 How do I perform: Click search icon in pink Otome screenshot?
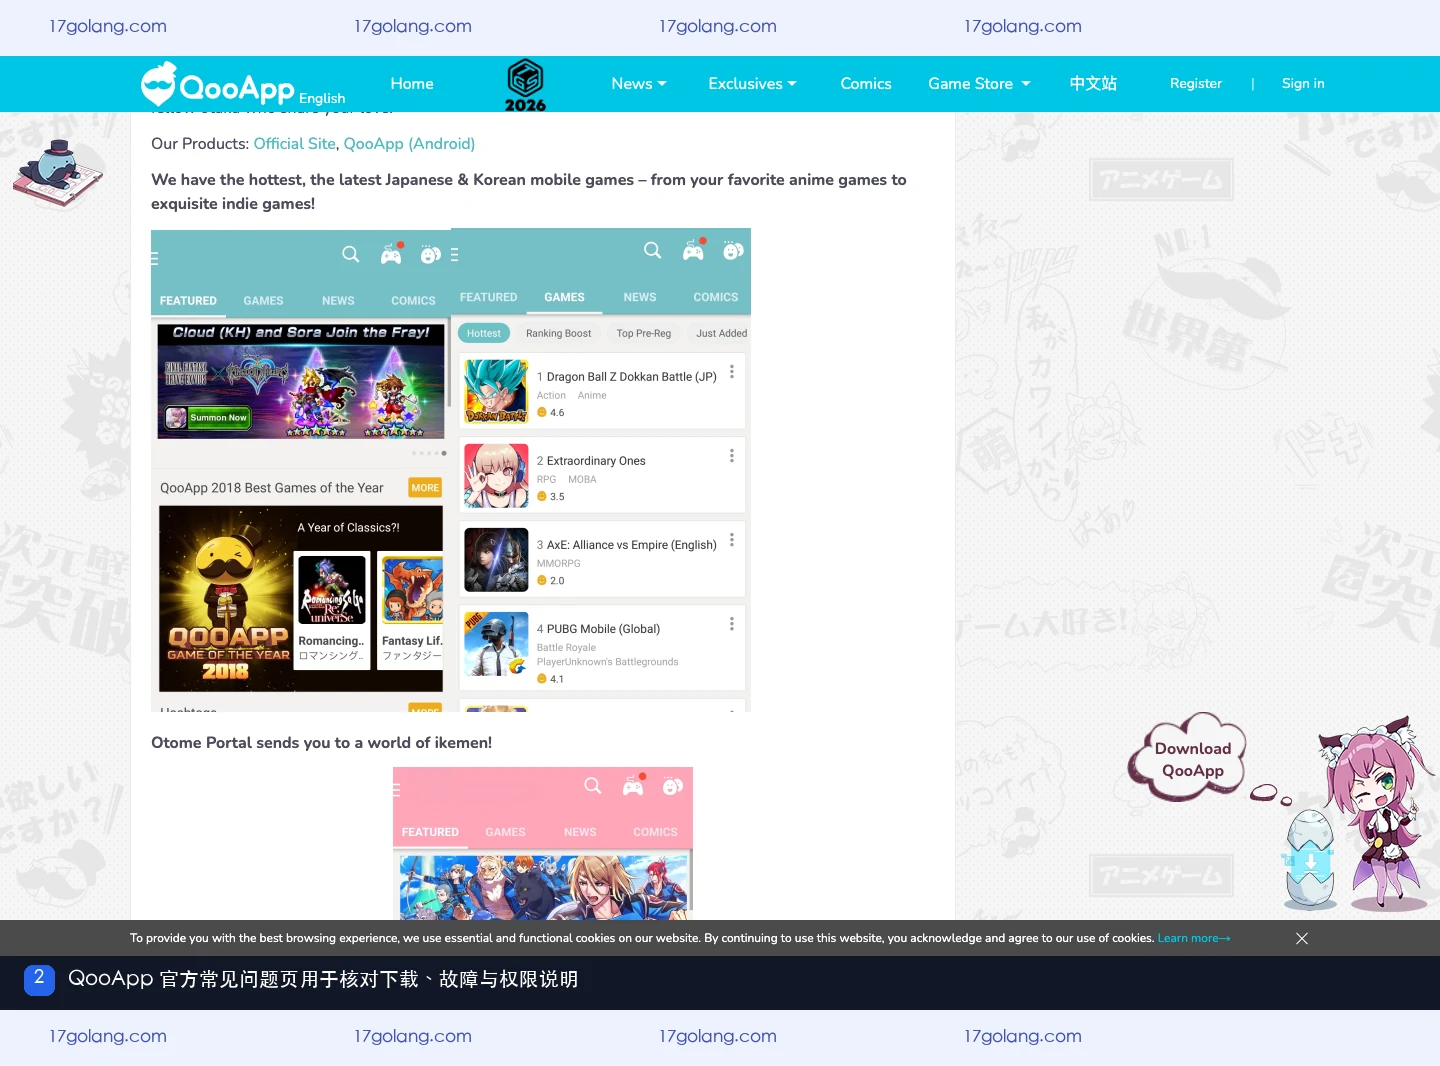[x=593, y=787]
